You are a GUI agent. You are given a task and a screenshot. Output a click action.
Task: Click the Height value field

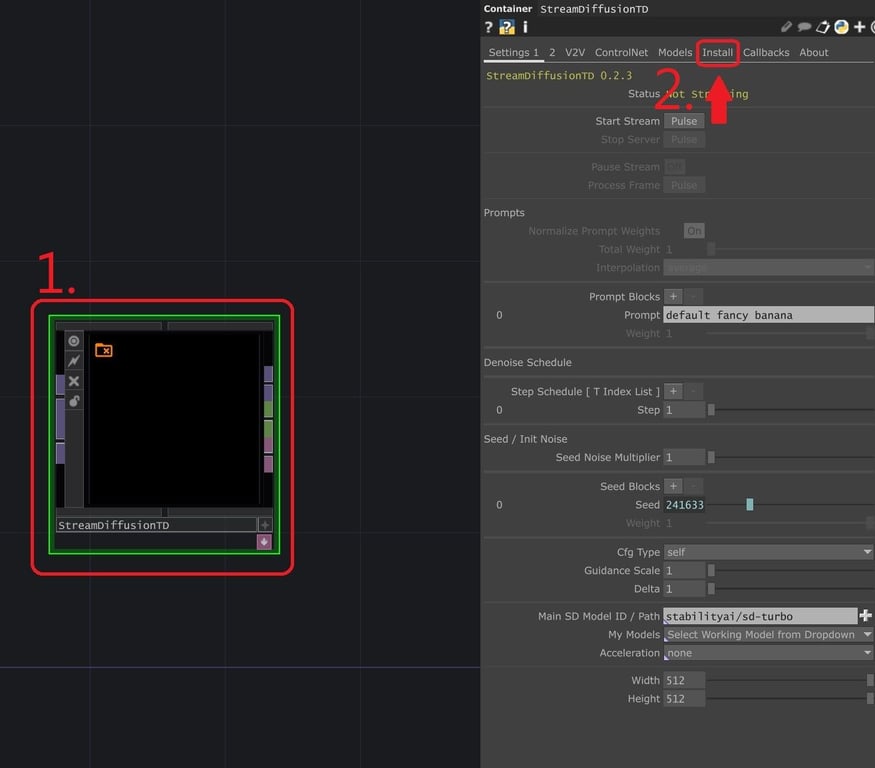point(684,699)
